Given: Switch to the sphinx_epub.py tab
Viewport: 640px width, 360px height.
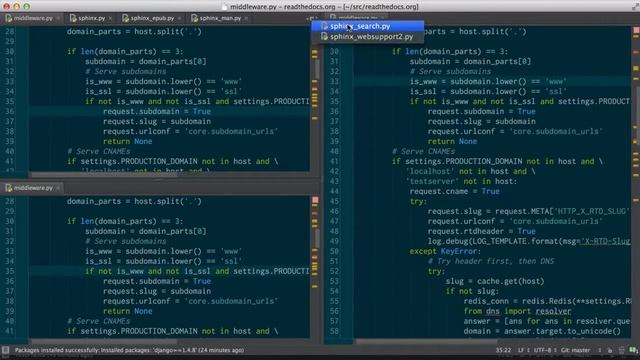Looking at the screenshot, I should 152,18.
